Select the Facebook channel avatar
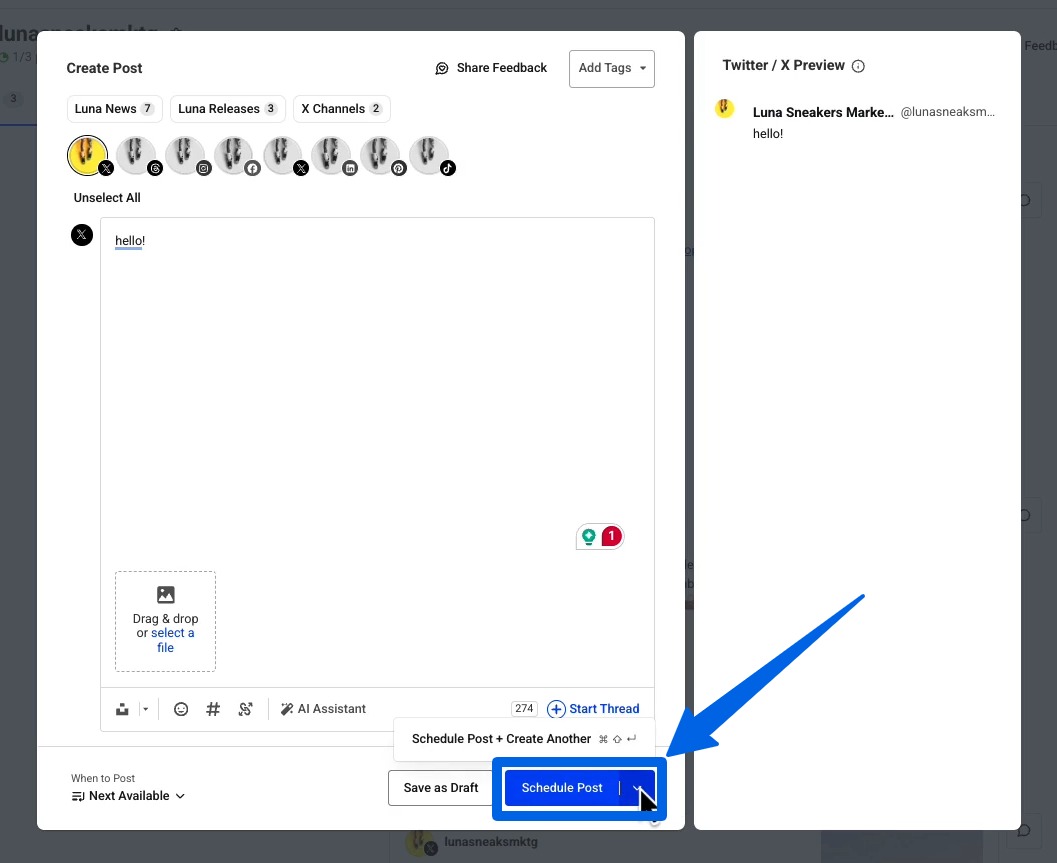This screenshot has width=1057, height=863. coord(235,155)
